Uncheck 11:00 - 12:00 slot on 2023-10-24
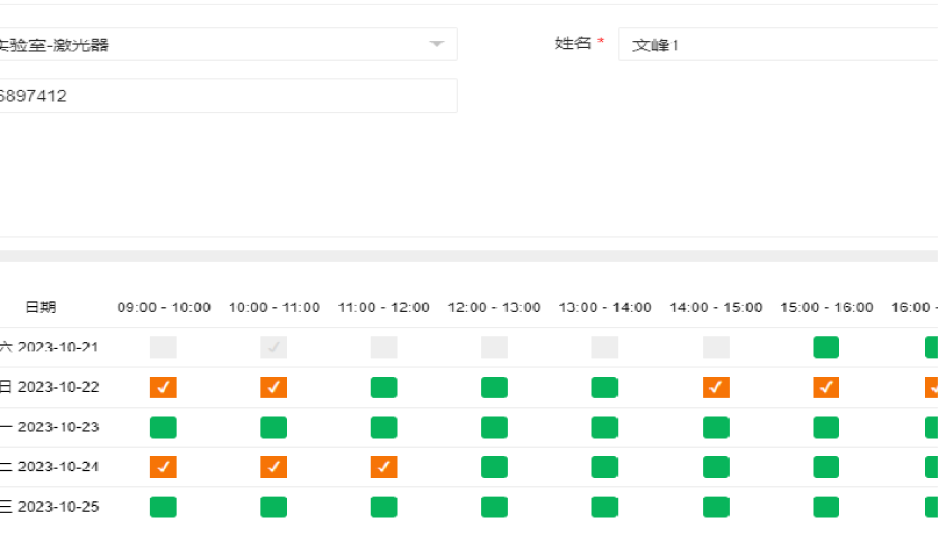Image resolution: width=939 pixels, height=534 pixels. pyautogui.click(x=384, y=467)
